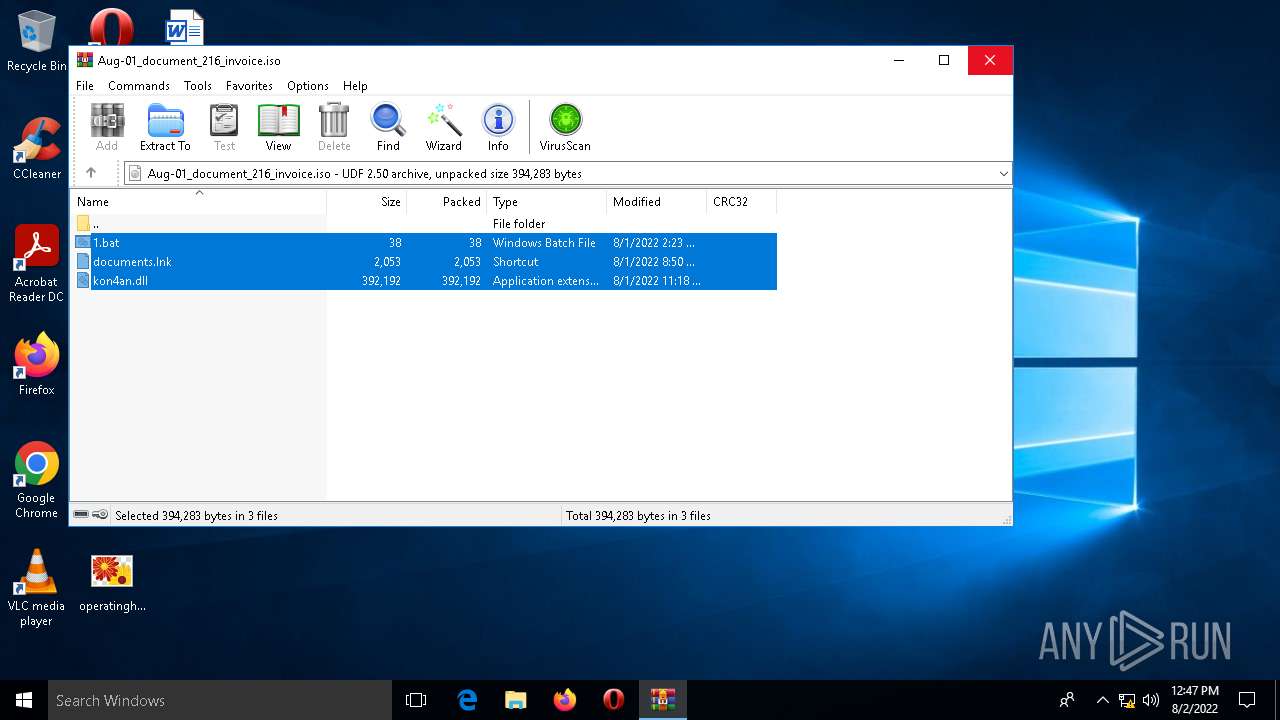Click the Search Windows box
The image size is (1280, 720).
[220, 700]
